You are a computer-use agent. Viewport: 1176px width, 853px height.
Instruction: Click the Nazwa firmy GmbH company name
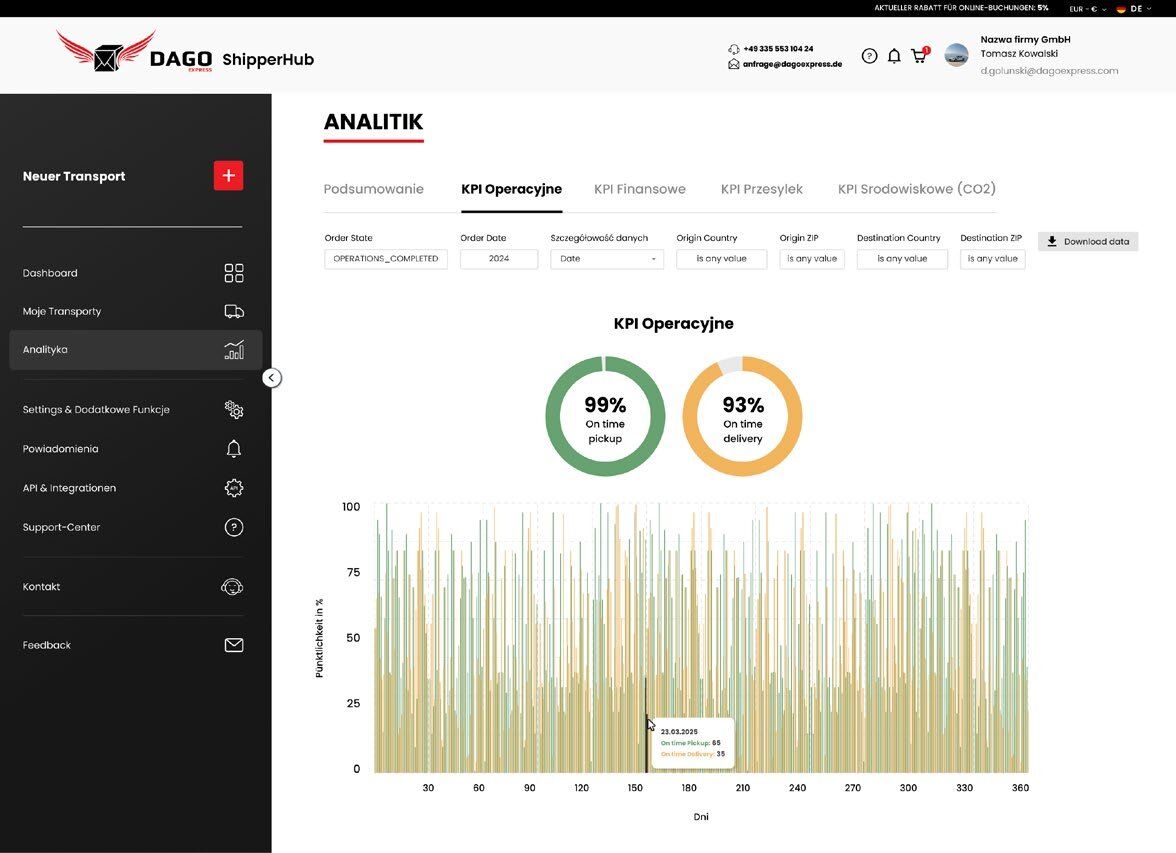(1025, 39)
